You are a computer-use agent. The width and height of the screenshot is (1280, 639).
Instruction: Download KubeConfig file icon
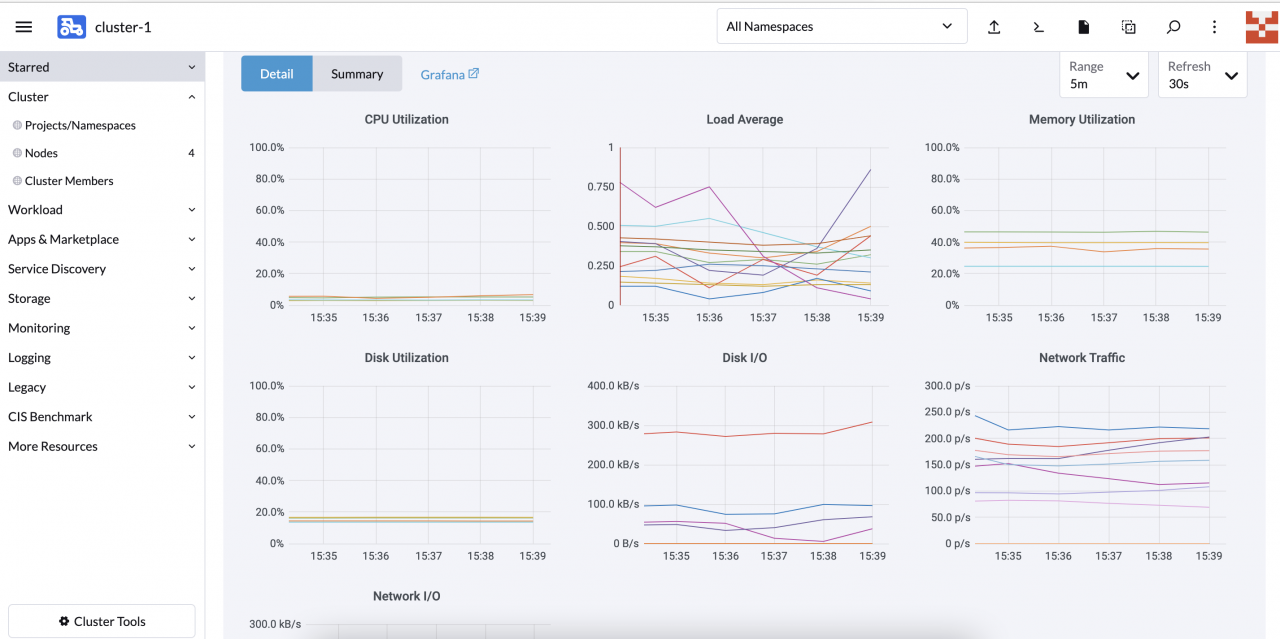click(x=1083, y=27)
